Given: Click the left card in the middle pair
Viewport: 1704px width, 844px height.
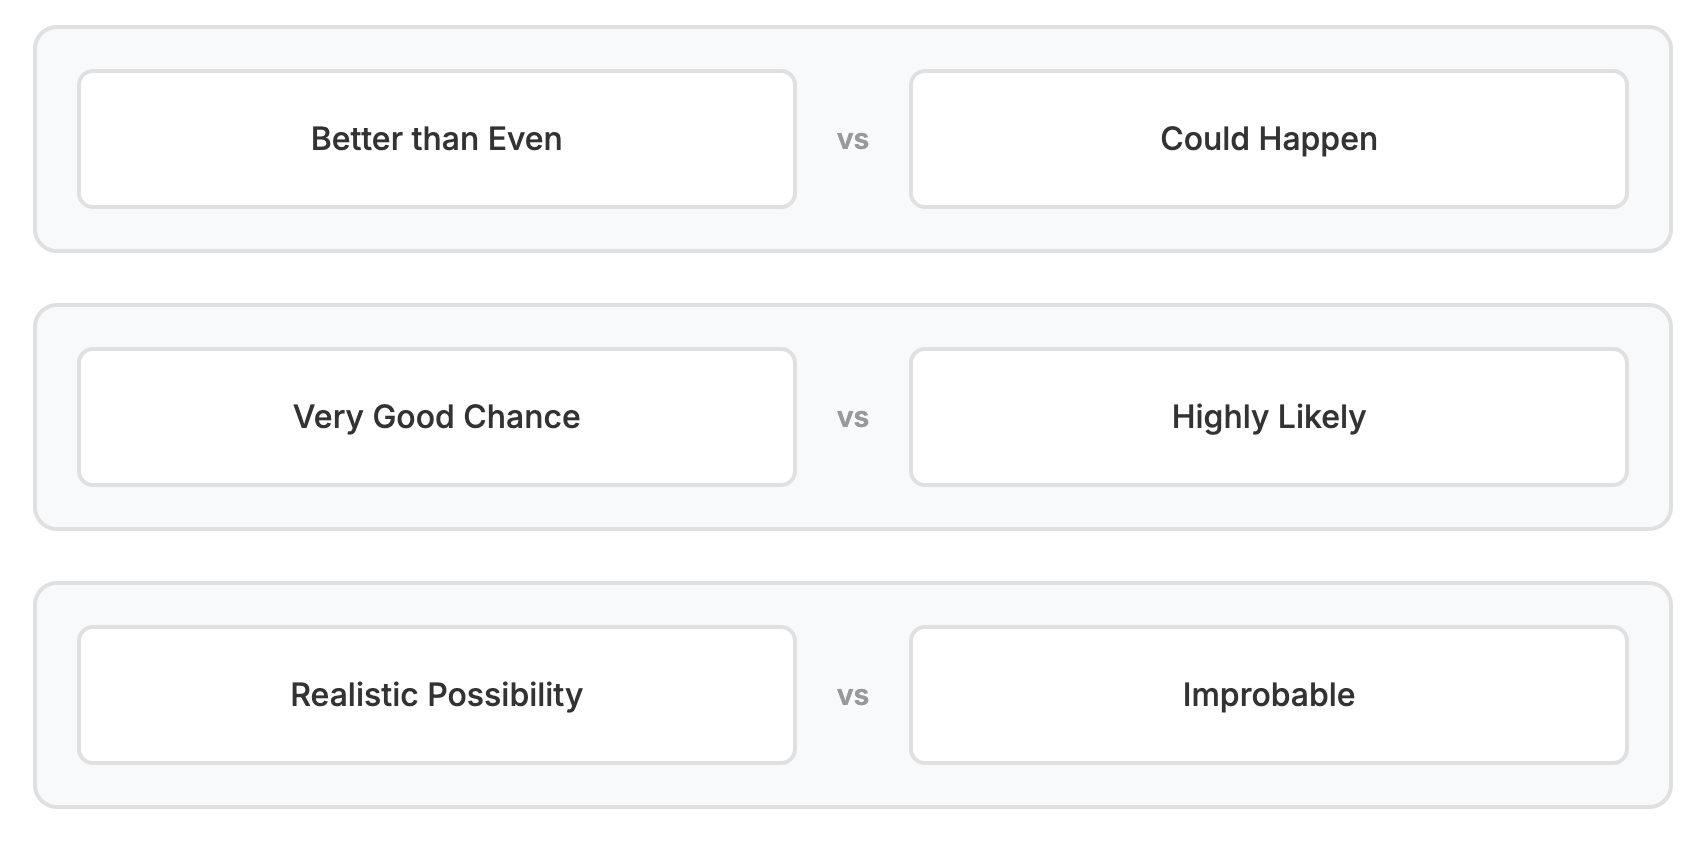Looking at the screenshot, I should [437, 417].
